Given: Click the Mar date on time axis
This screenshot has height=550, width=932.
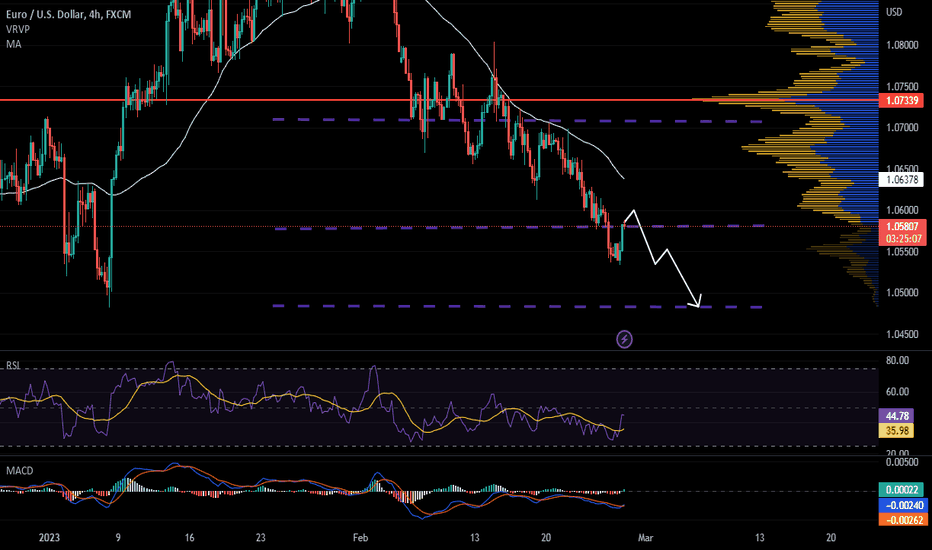Looking at the screenshot, I should (x=645, y=538).
